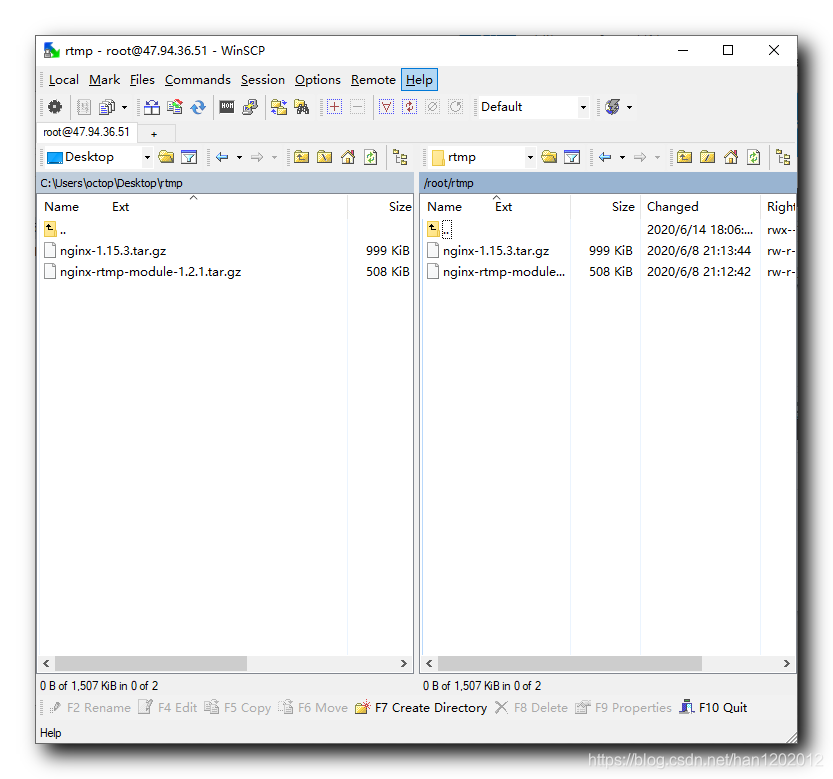The height and width of the screenshot is (779, 833).
Task: Select the root@47.94.36.51 session tab
Action: [x=87, y=132]
